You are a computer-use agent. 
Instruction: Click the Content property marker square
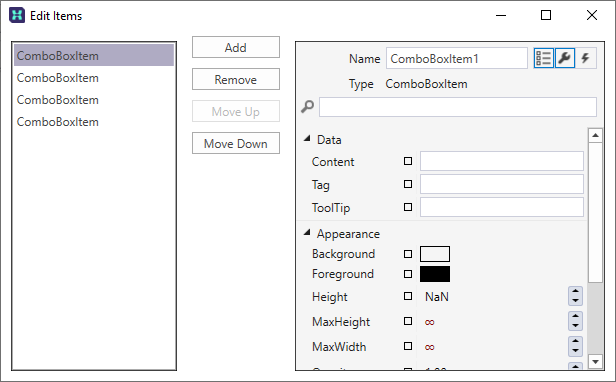(x=408, y=161)
